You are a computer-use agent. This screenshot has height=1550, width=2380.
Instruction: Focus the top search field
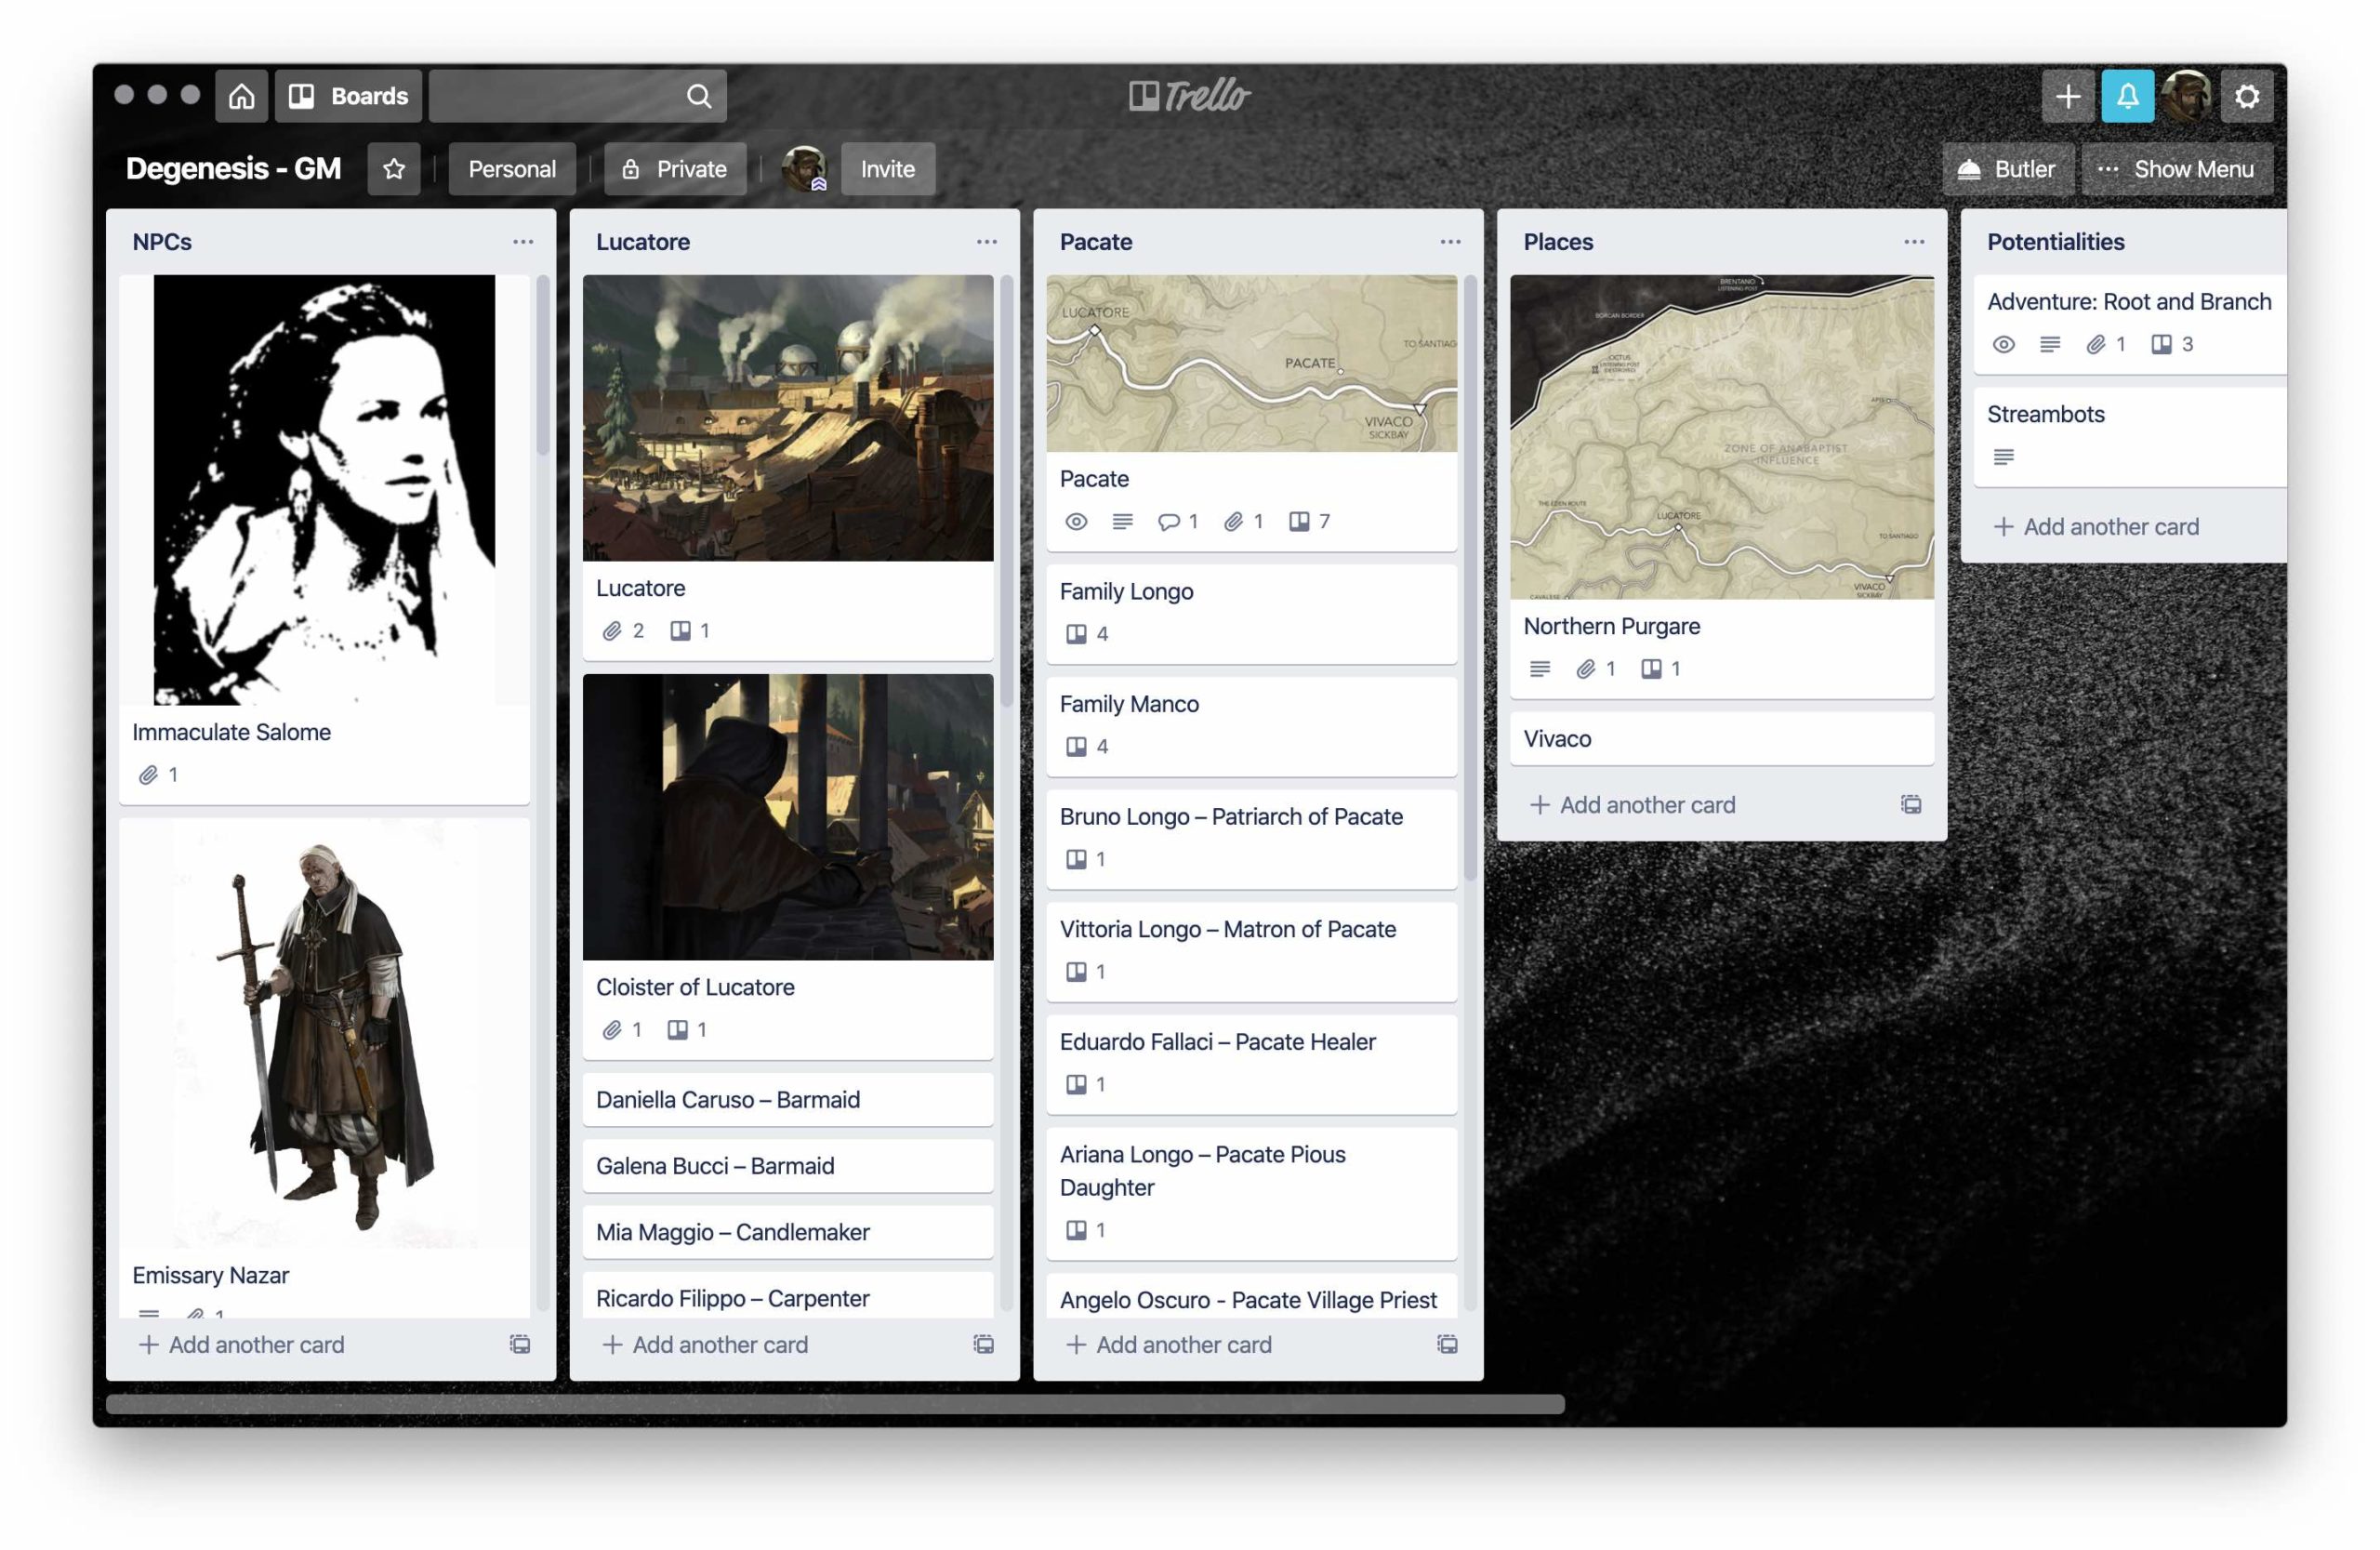(x=577, y=96)
